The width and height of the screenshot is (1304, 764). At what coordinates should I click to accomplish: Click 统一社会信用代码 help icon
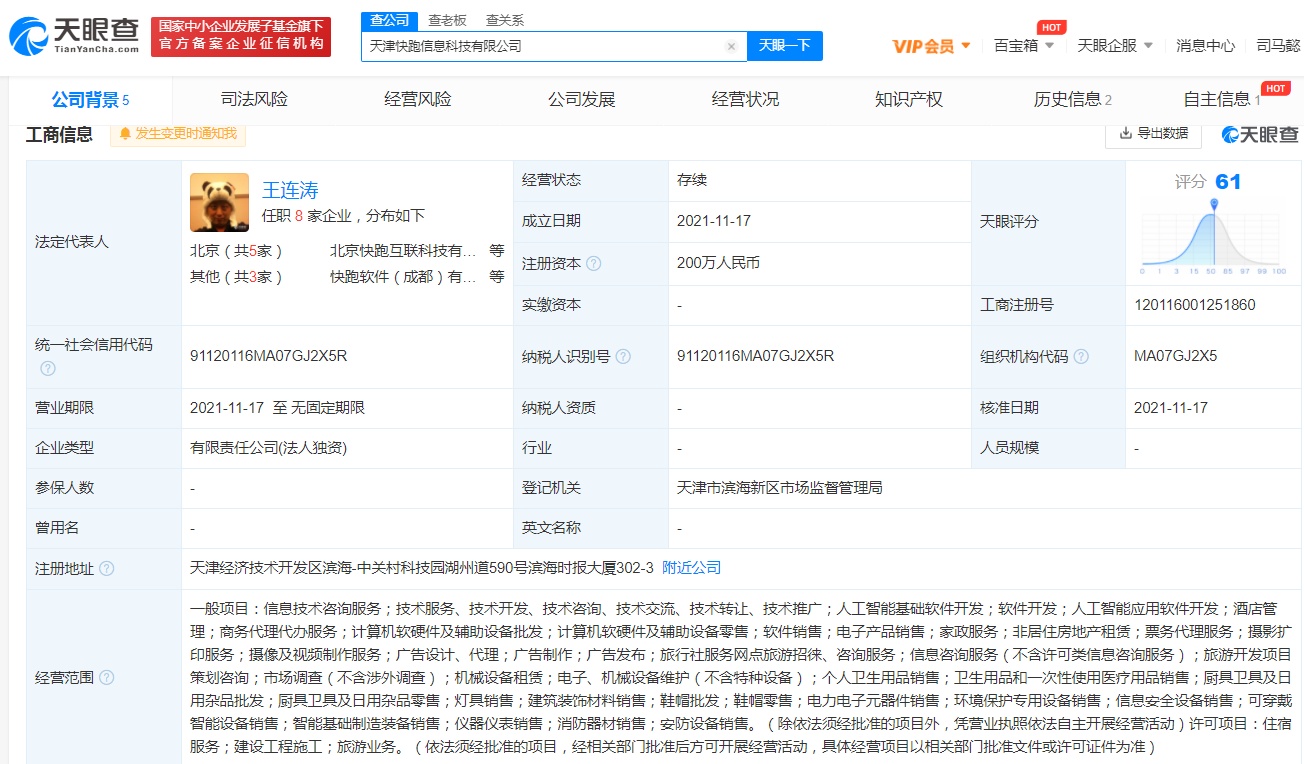[x=47, y=369]
